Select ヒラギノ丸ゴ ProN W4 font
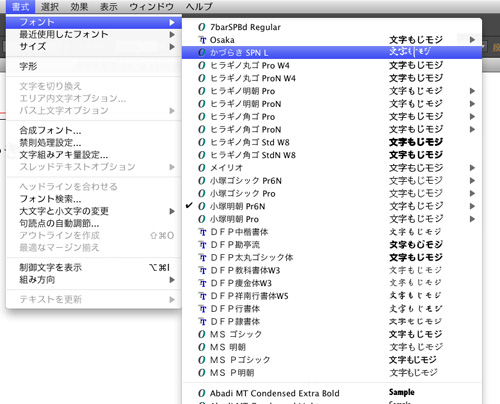The image size is (500, 404). [332, 78]
